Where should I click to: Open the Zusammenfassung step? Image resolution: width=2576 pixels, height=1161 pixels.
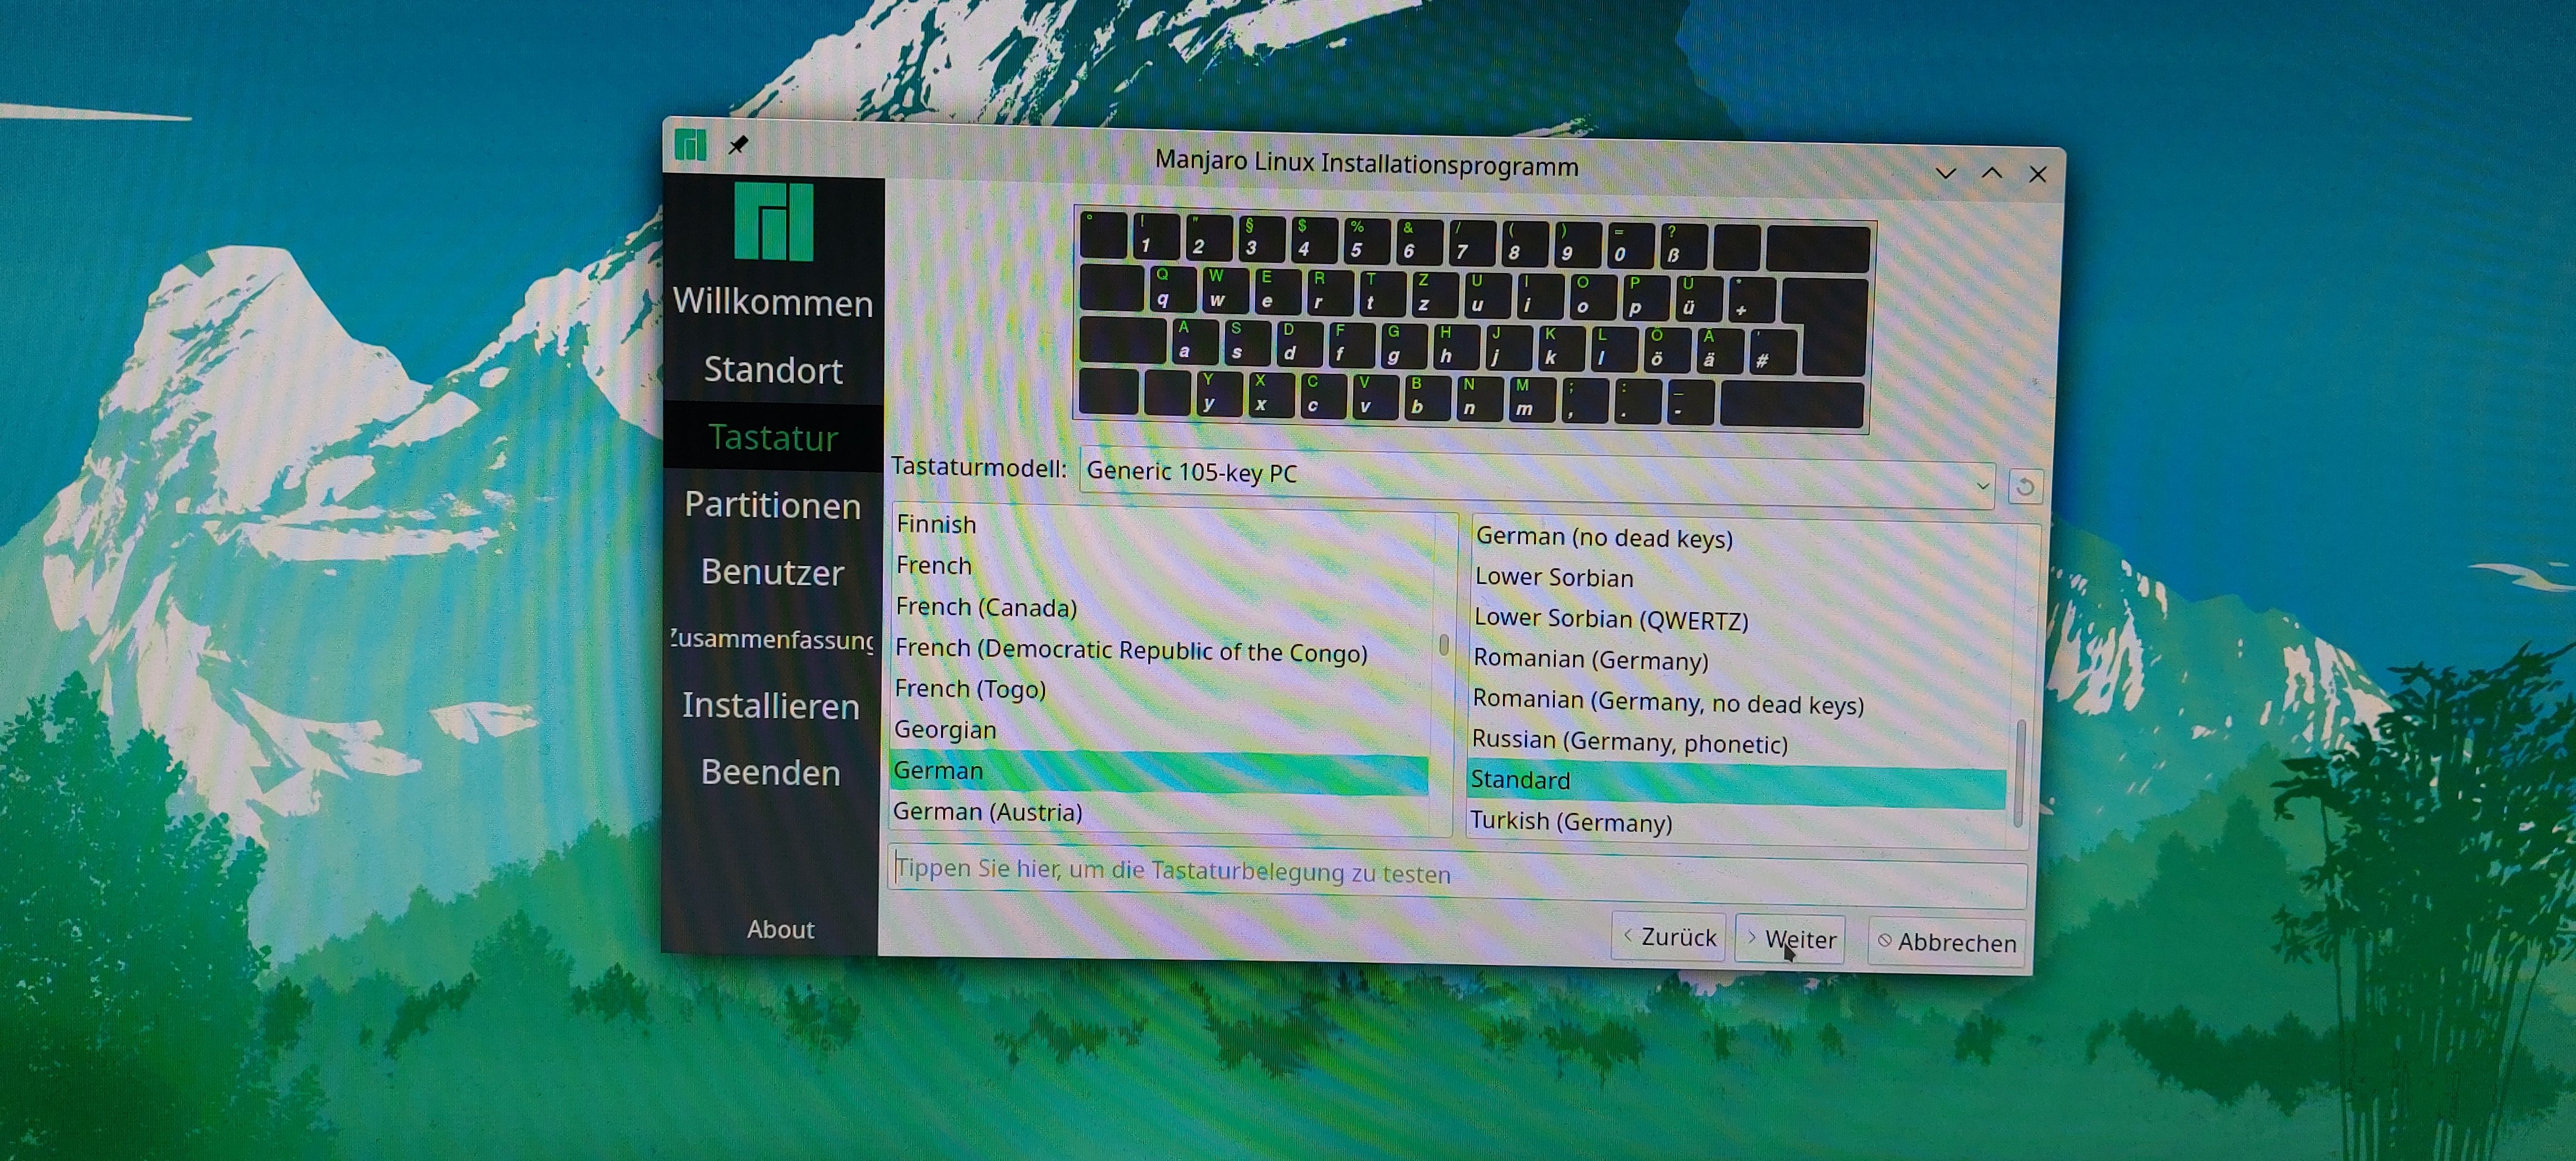click(x=771, y=639)
